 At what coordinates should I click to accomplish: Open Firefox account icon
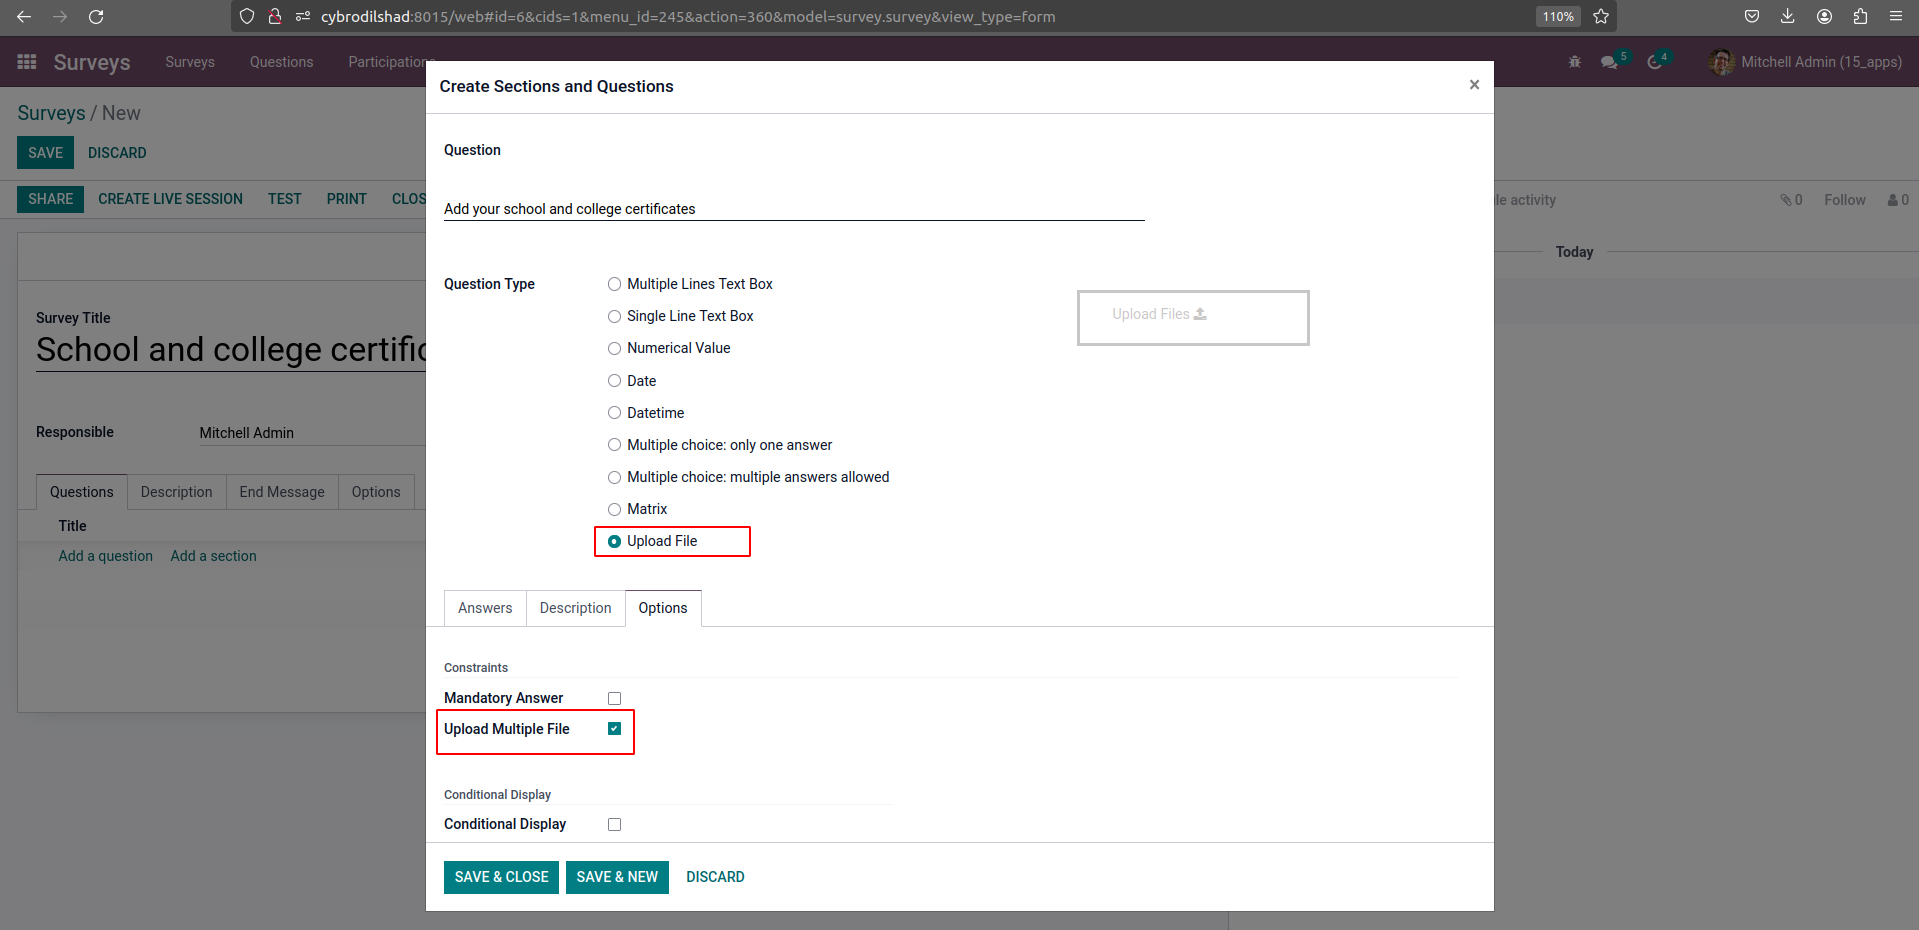click(1824, 16)
